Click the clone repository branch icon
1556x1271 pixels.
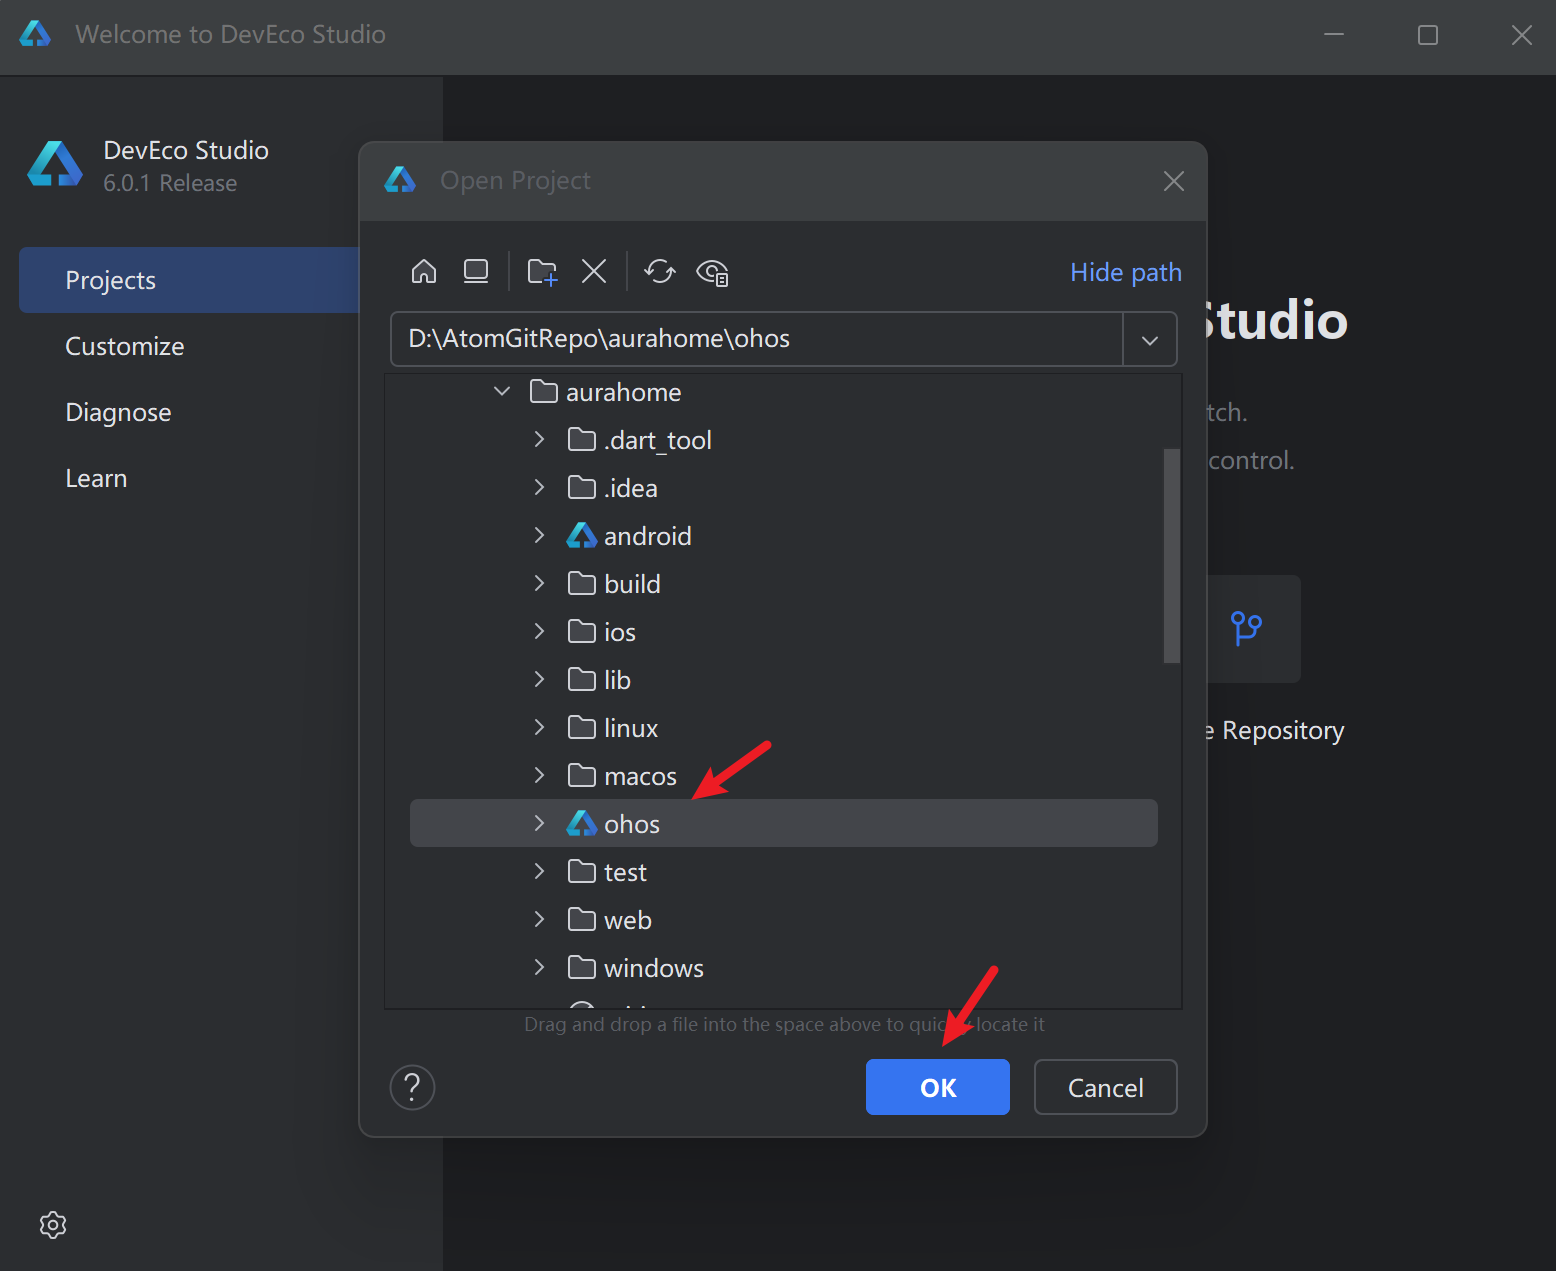1246,628
